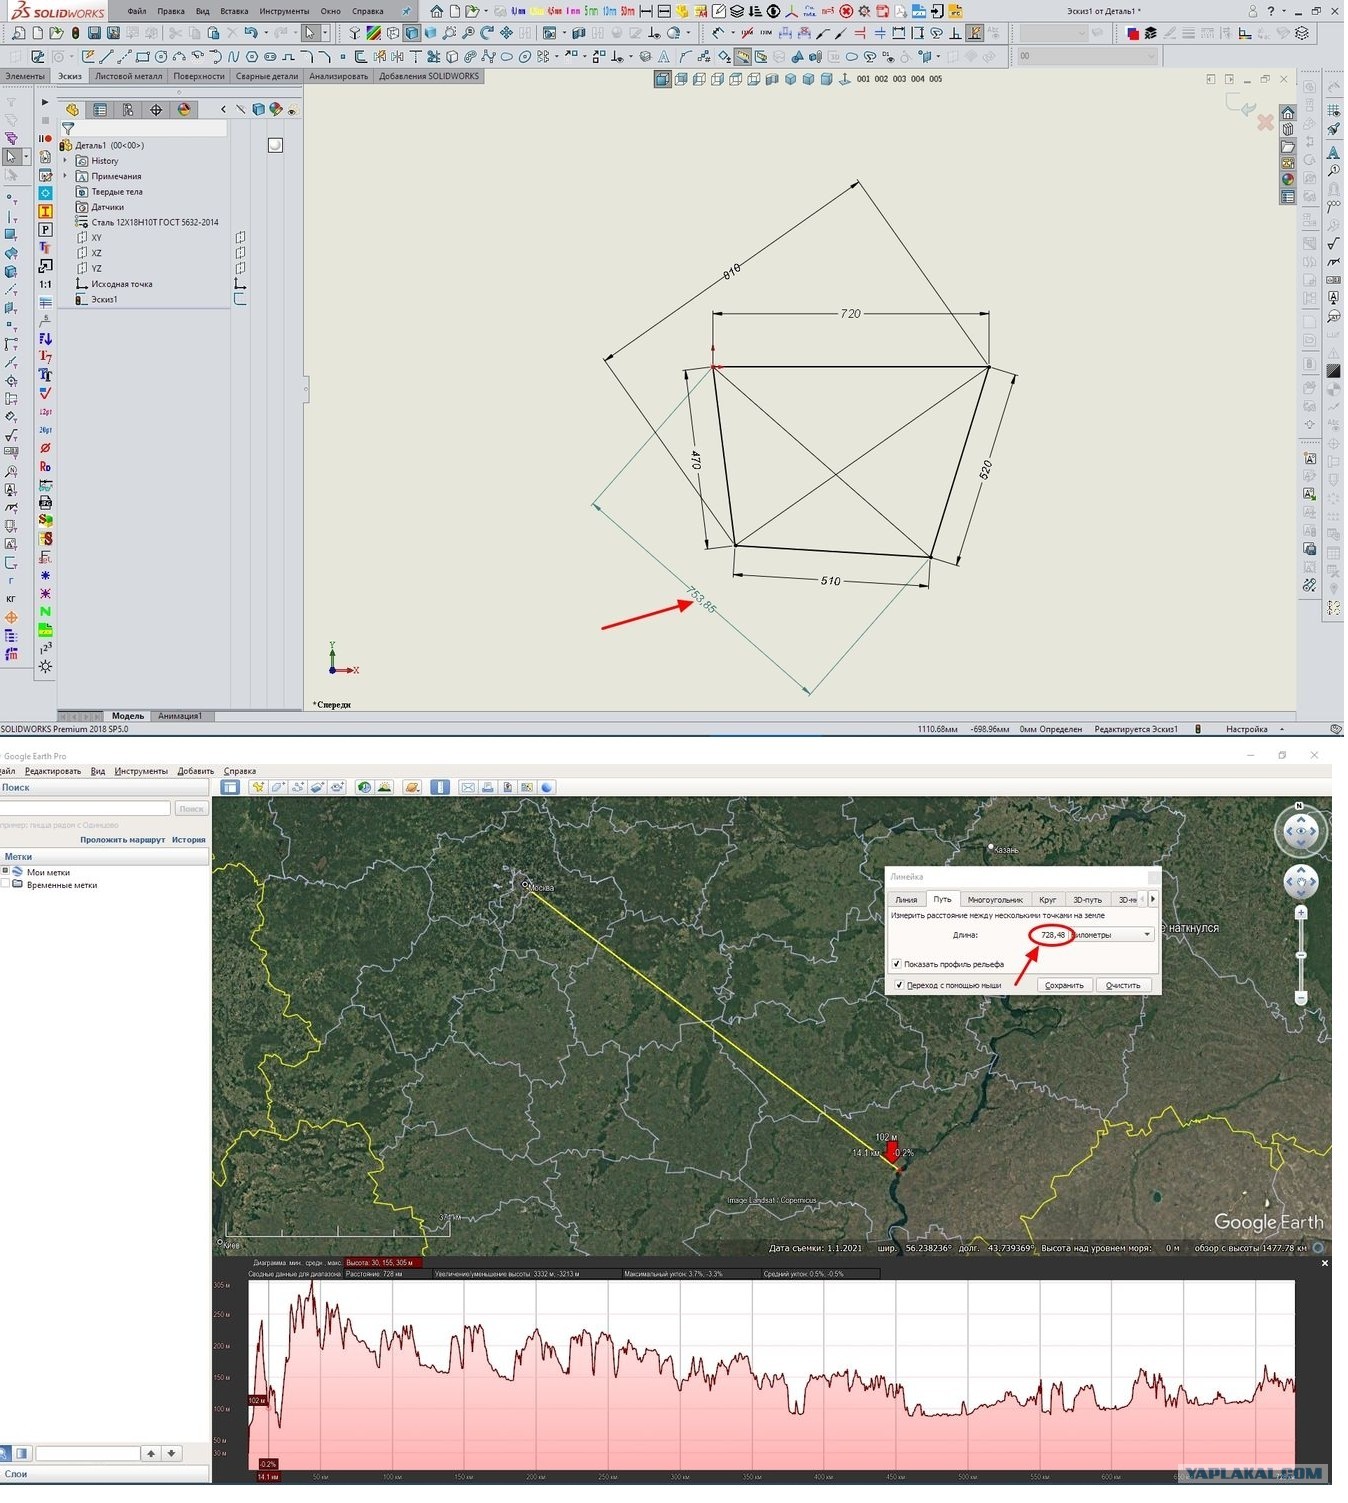Click the historical imagery clock icon
The height and width of the screenshot is (1503, 1348).
point(365,787)
